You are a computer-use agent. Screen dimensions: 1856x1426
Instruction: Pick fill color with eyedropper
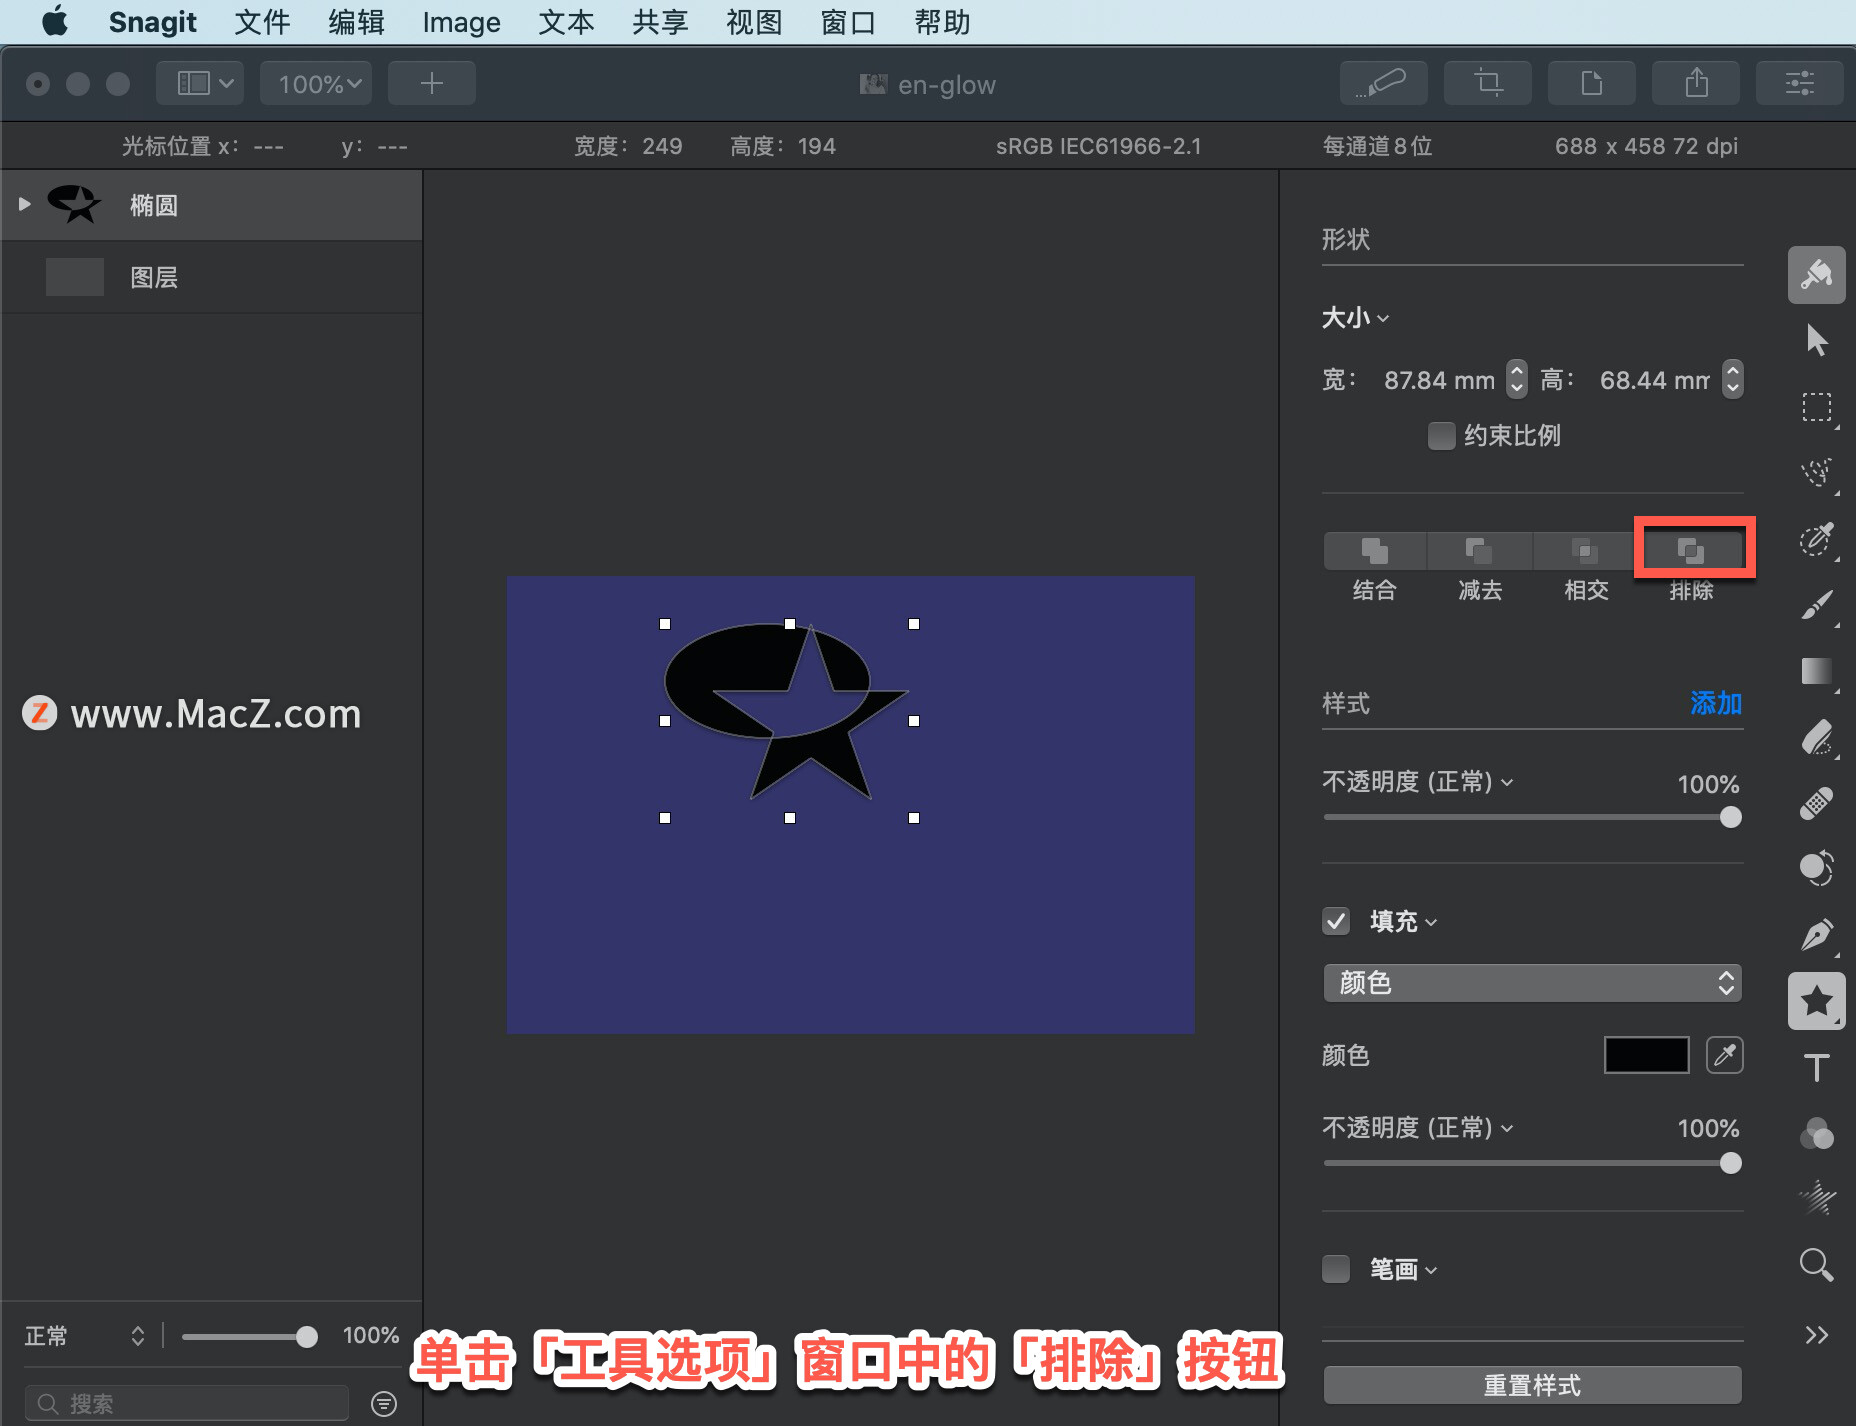tap(1724, 1055)
